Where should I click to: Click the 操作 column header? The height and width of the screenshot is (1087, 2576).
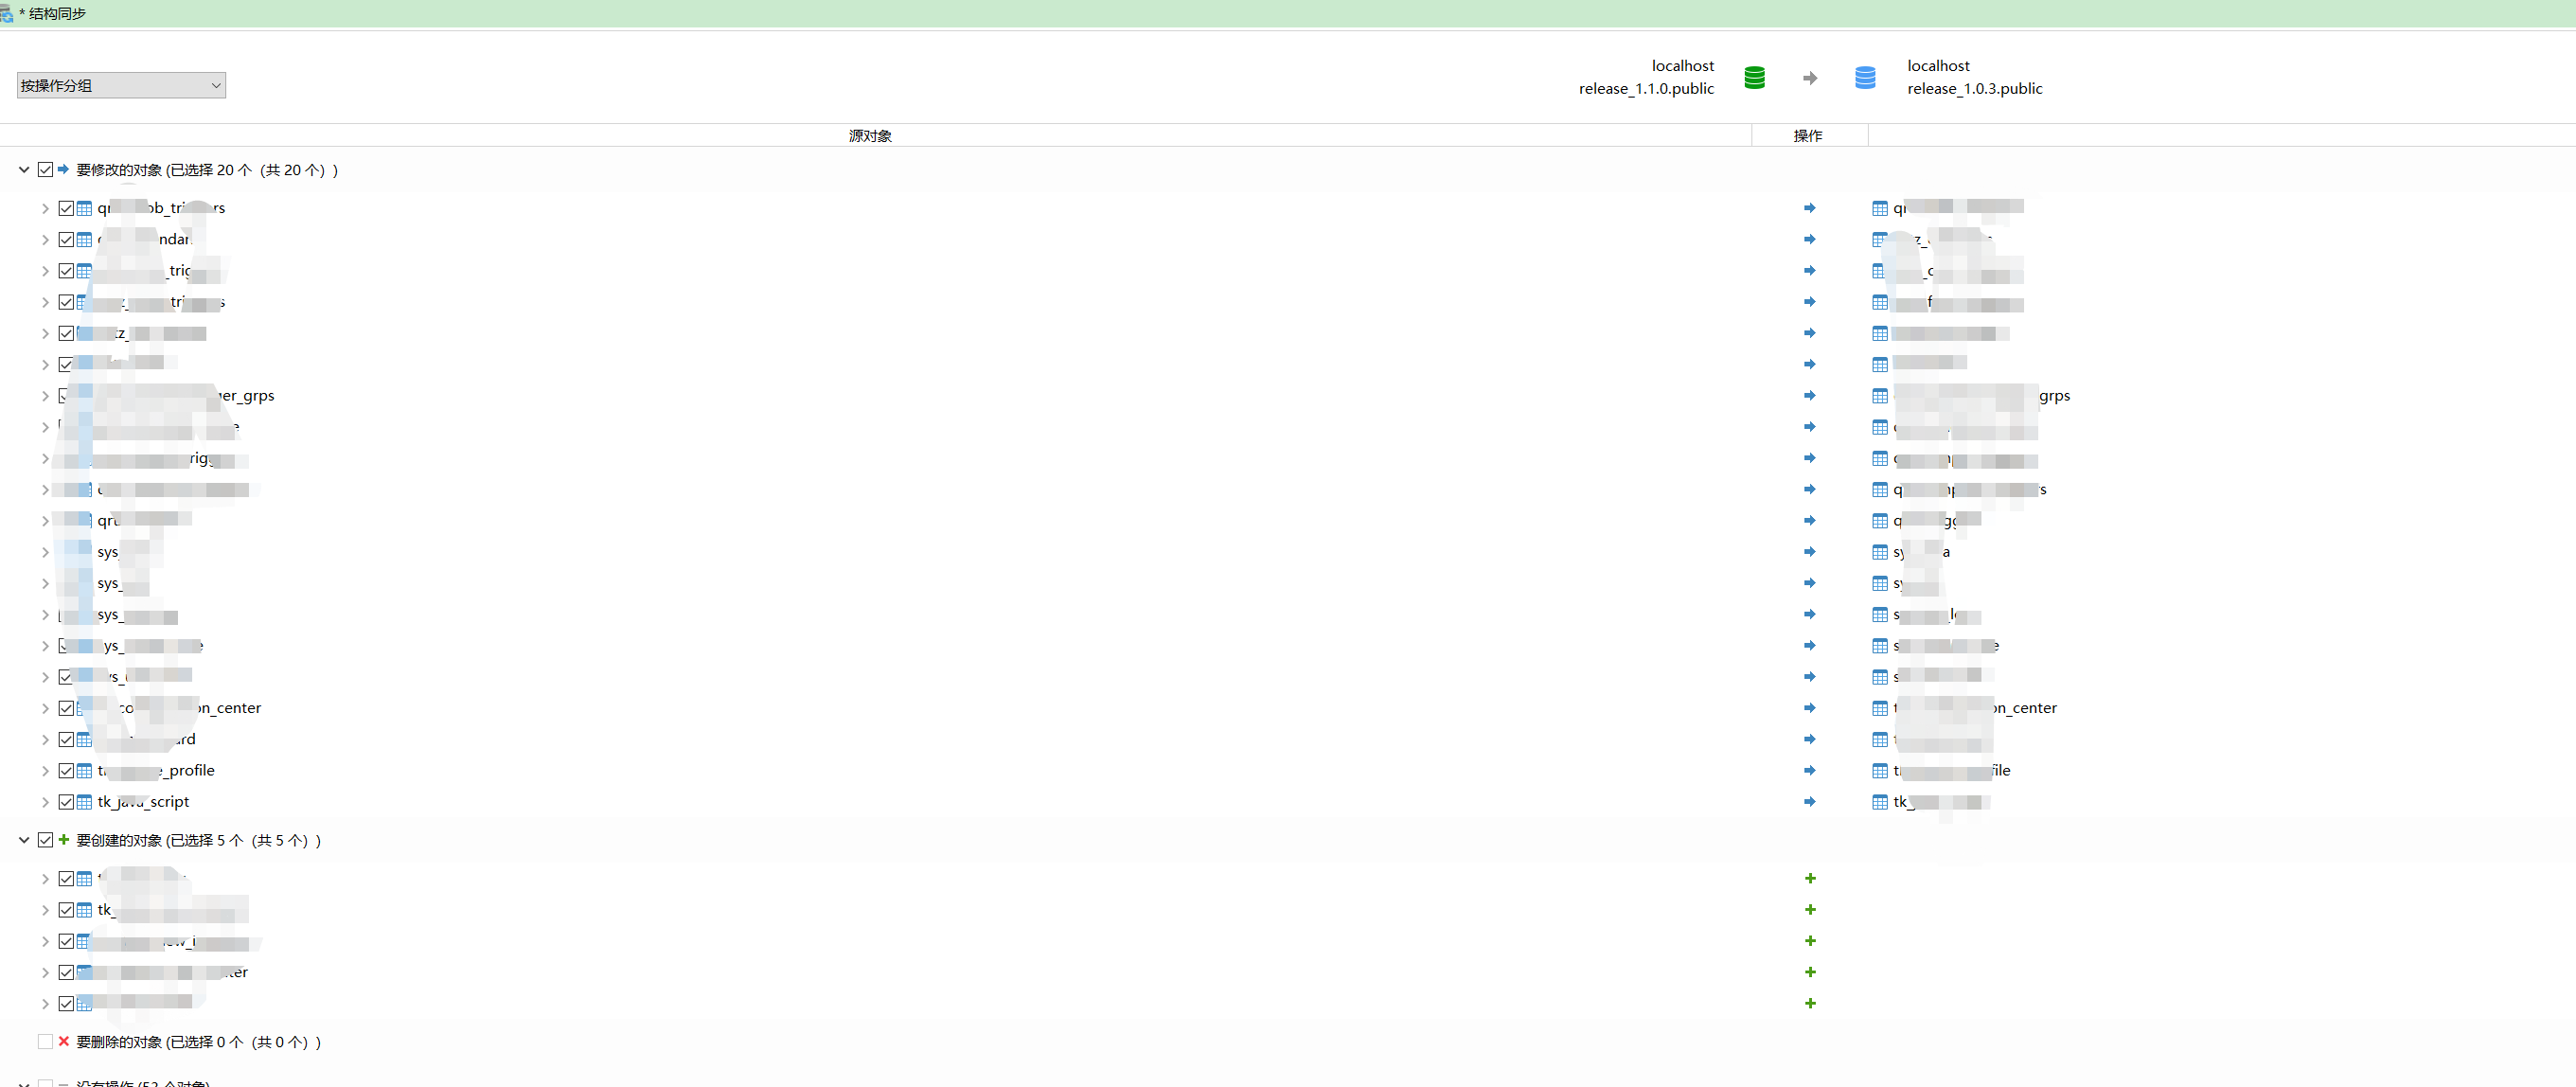(x=1808, y=135)
